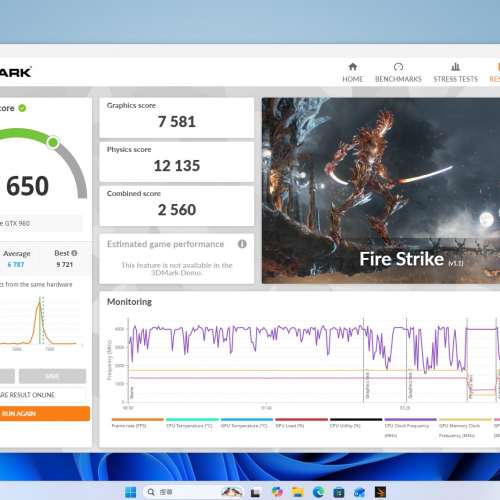Click the Best score 9 721

pos(65,265)
